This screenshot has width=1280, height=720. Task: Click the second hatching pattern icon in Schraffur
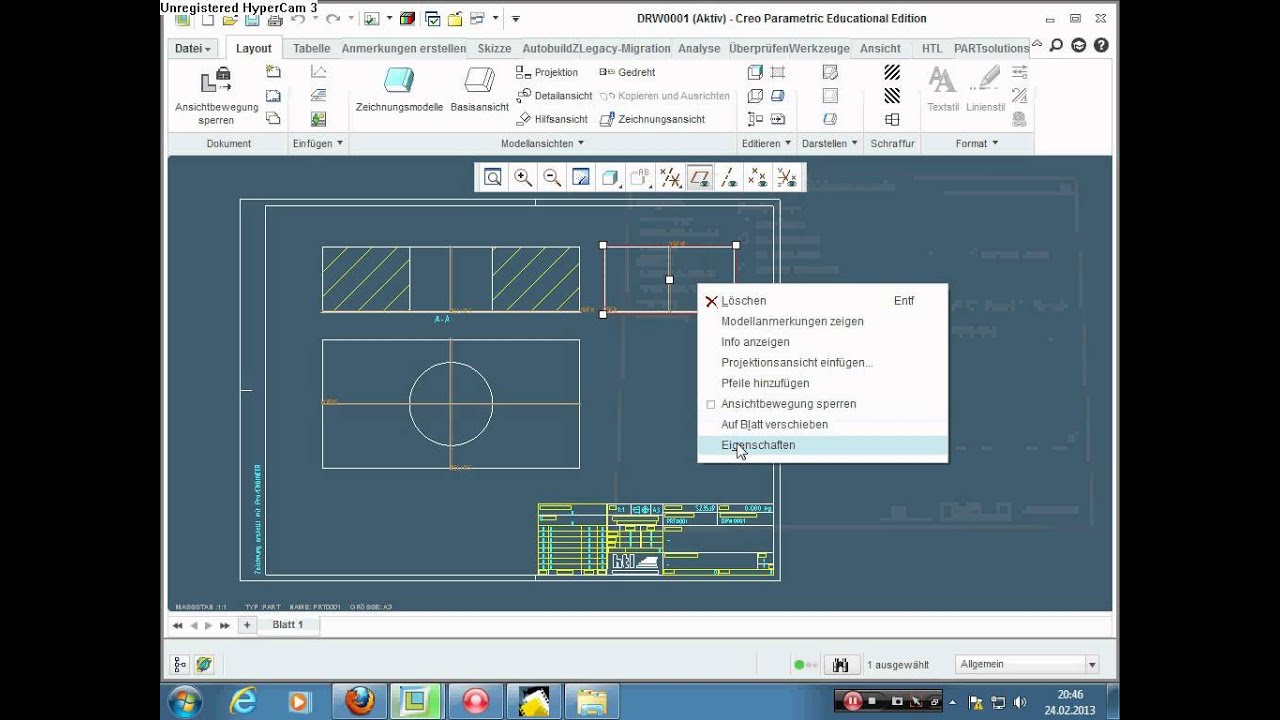point(892,96)
